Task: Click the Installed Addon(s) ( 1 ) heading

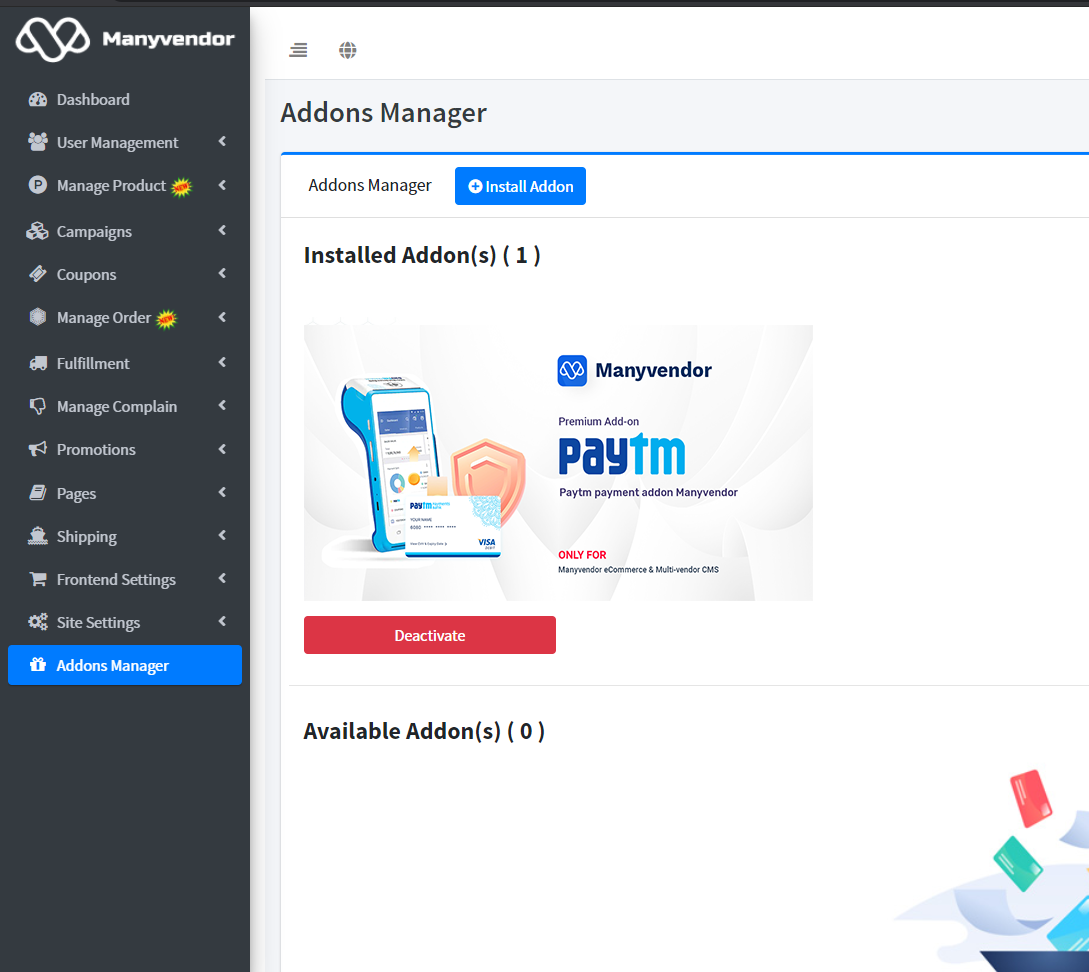Action: 422,255
